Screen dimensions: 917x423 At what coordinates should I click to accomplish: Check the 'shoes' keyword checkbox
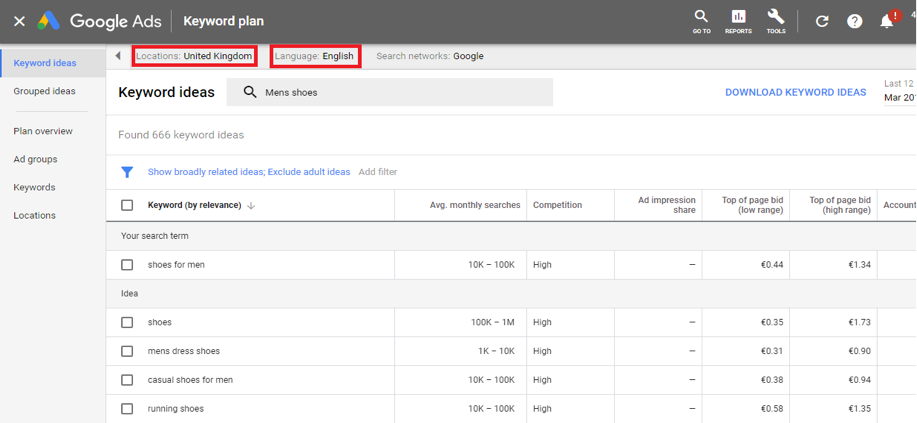(x=127, y=322)
